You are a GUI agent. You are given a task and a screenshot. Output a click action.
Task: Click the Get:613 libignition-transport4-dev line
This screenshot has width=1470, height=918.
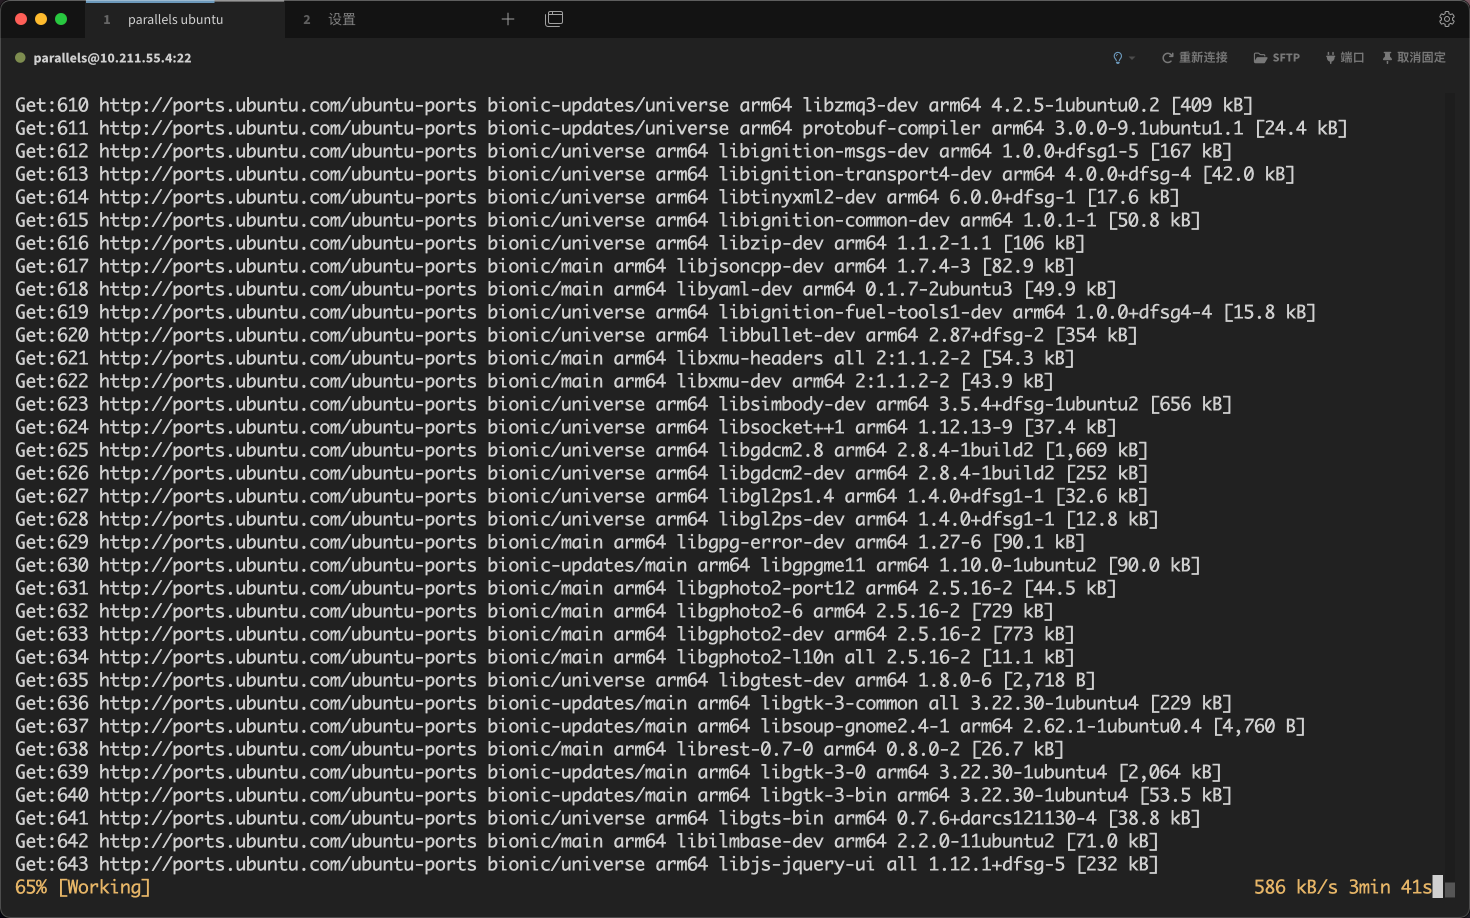pyautogui.click(x=655, y=174)
